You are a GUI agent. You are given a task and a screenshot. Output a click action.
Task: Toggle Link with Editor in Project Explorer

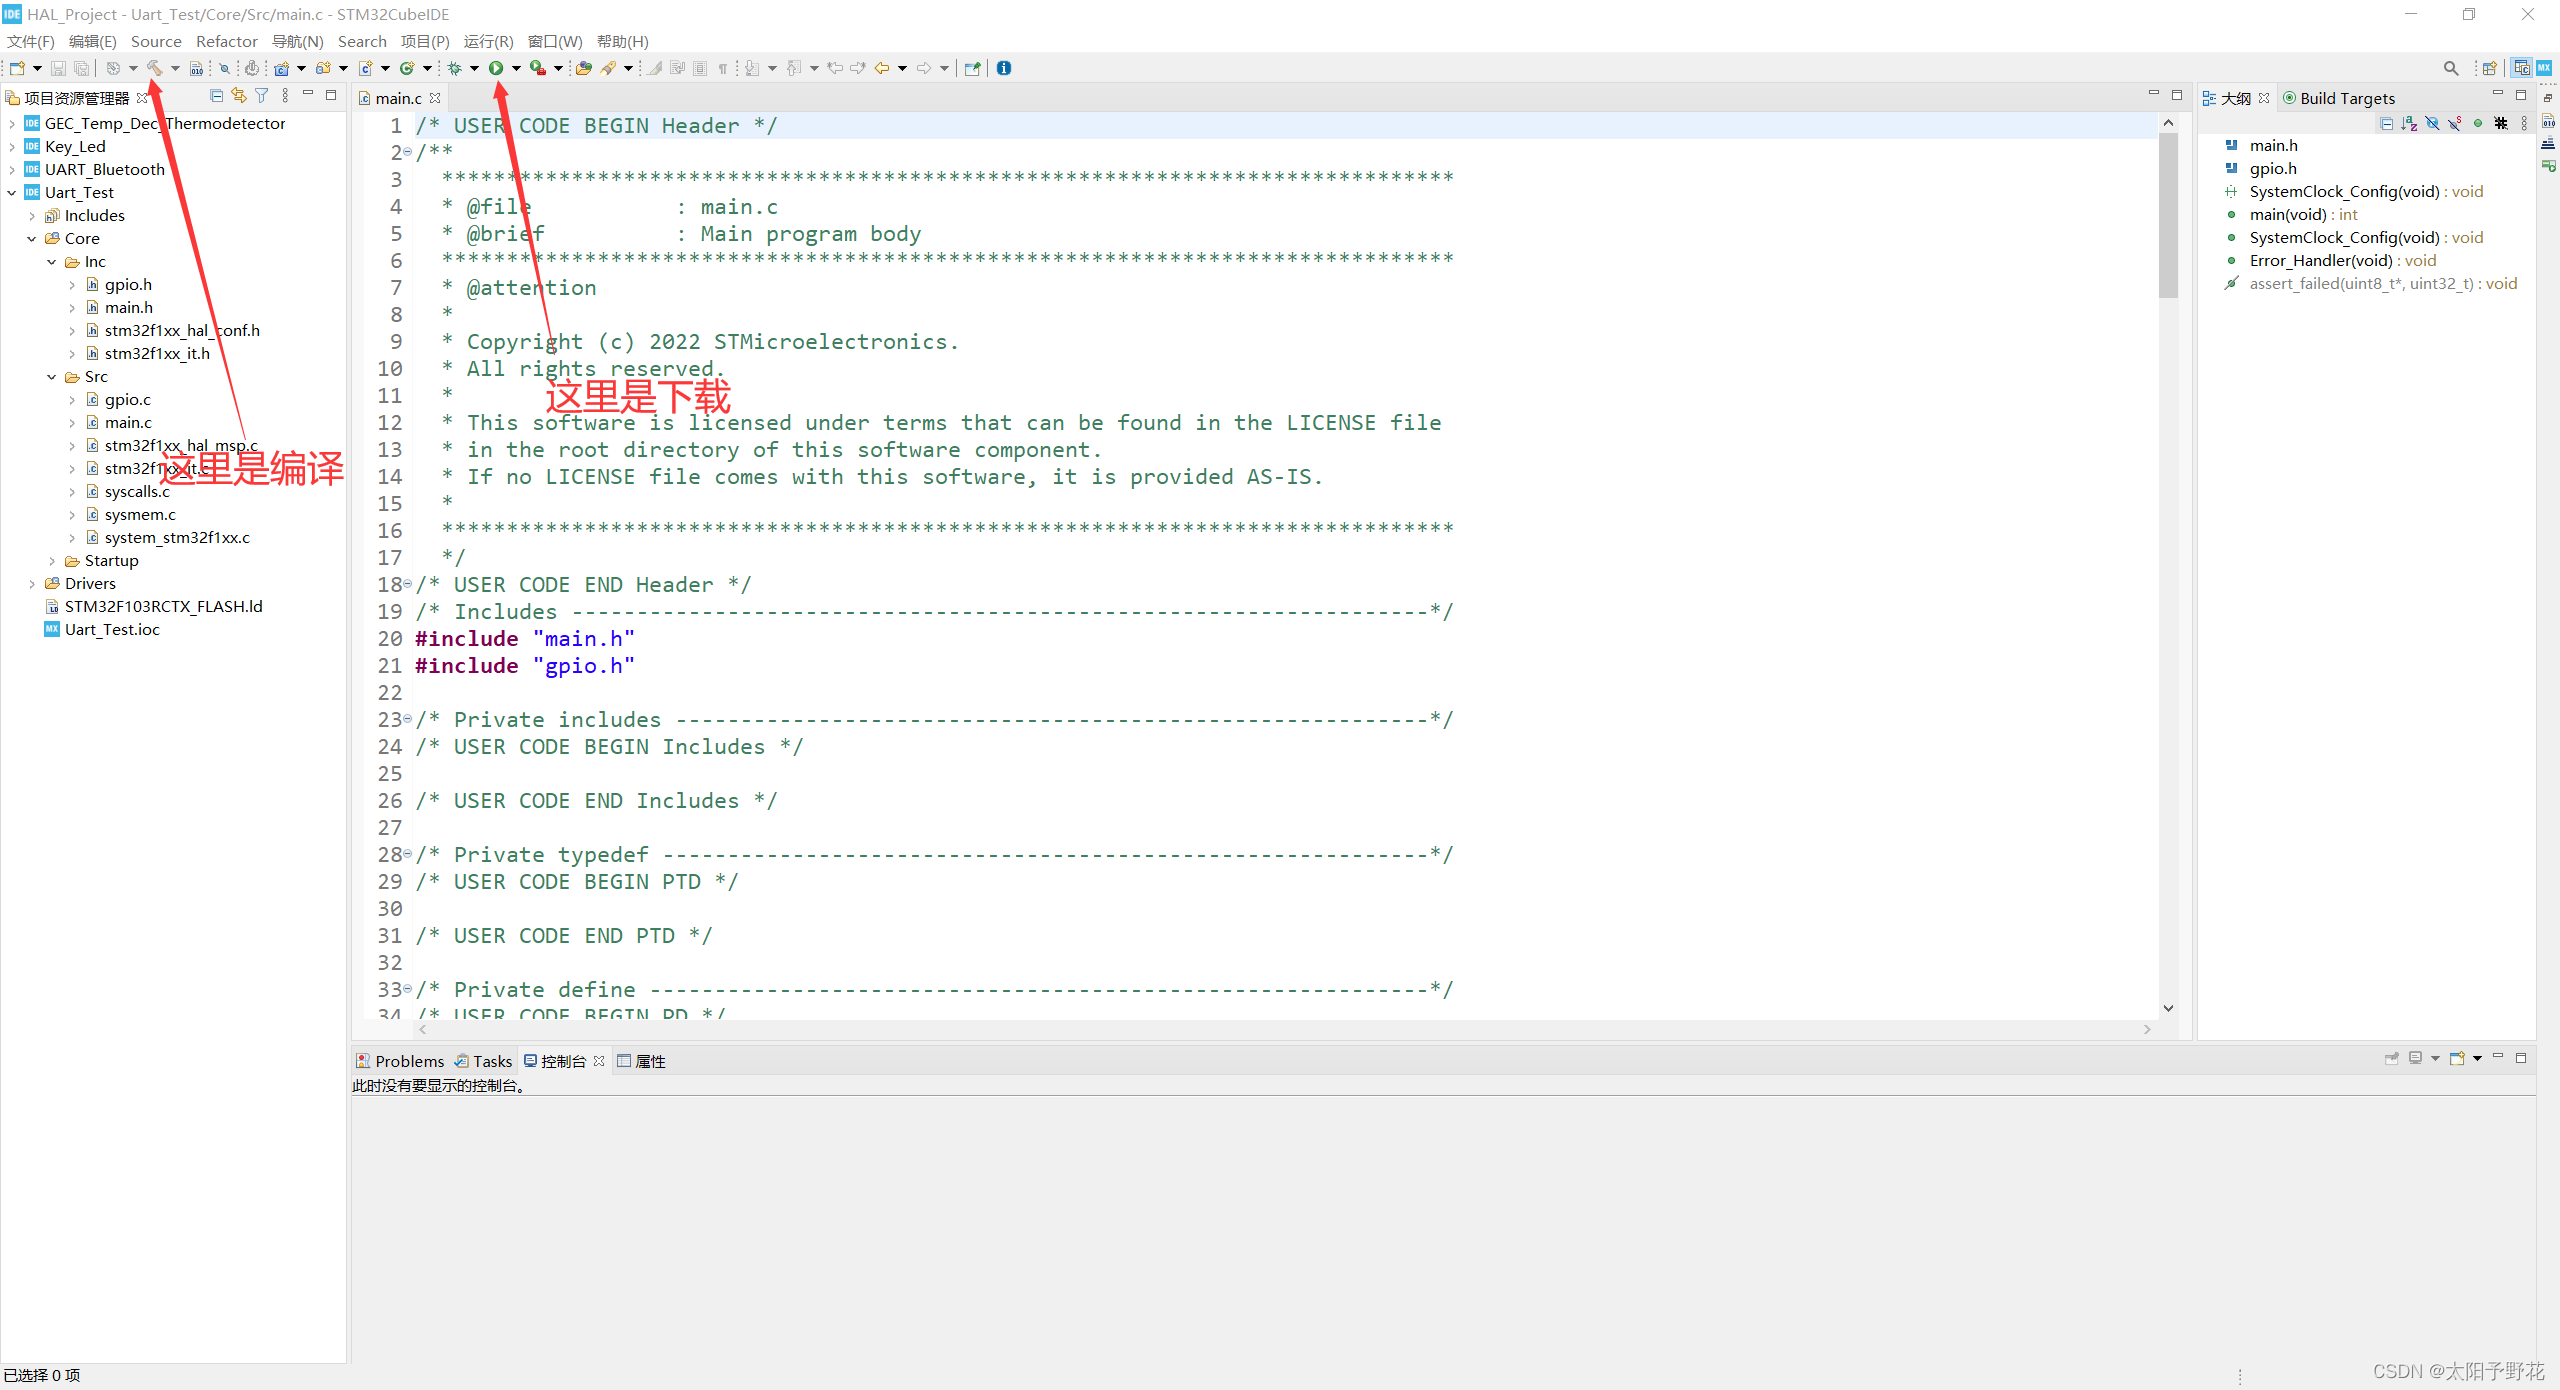click(x=239, y=96)
